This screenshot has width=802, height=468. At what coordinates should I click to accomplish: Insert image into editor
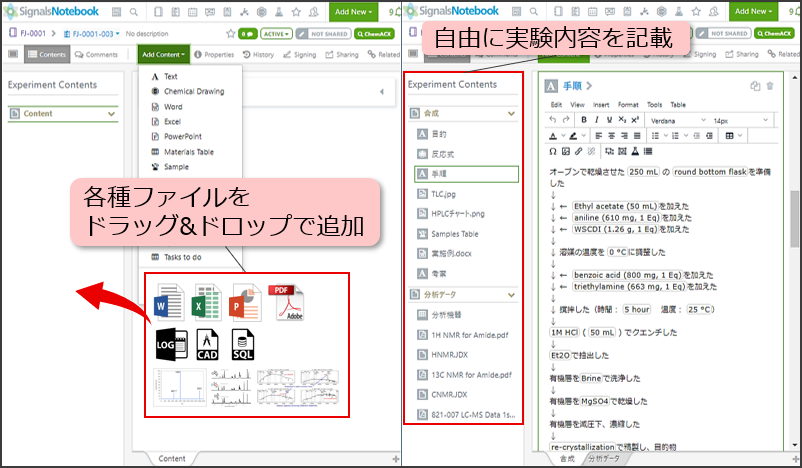(566, 151)
